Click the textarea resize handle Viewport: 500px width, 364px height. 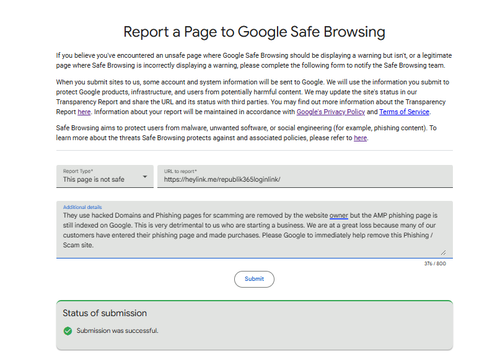[x=443, y=253]
